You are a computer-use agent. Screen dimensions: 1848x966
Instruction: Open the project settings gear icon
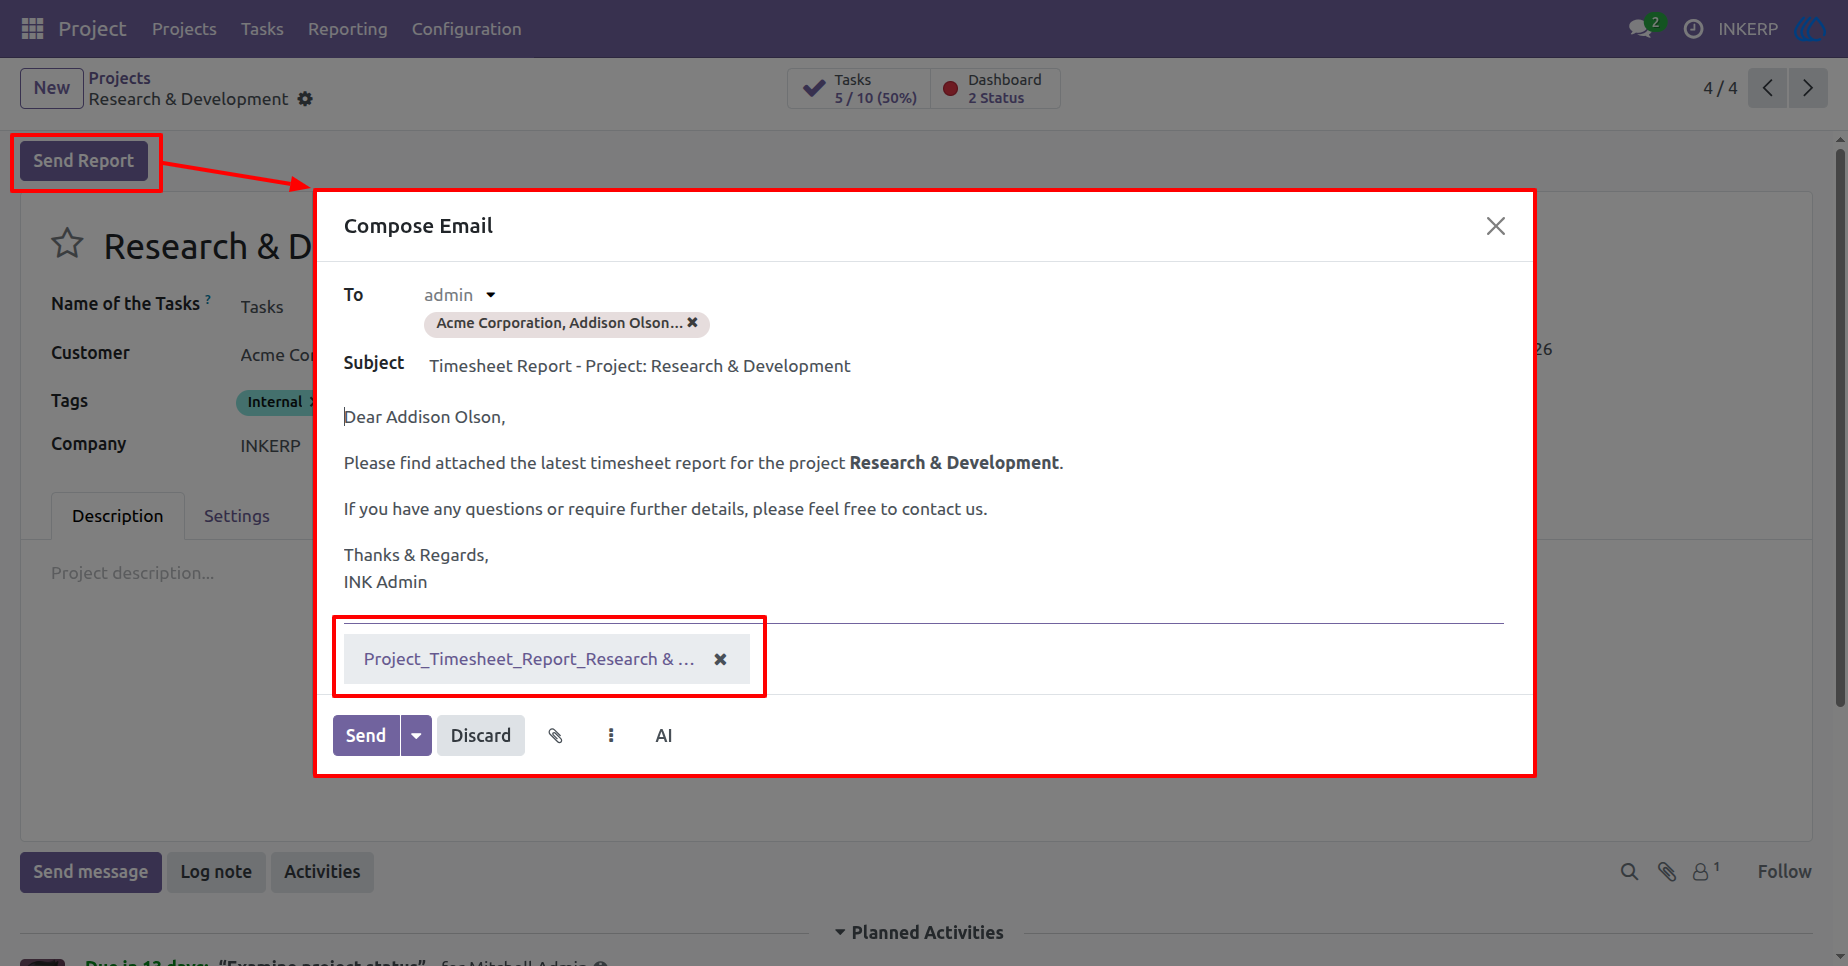305,99
